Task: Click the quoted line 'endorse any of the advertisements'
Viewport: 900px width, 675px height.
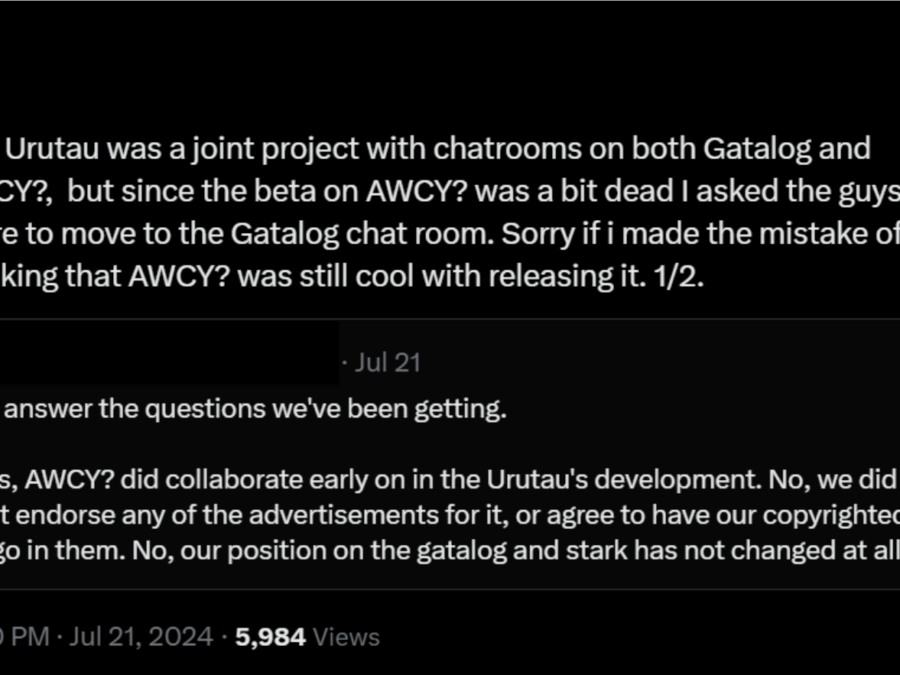Action: click(450, 515)
